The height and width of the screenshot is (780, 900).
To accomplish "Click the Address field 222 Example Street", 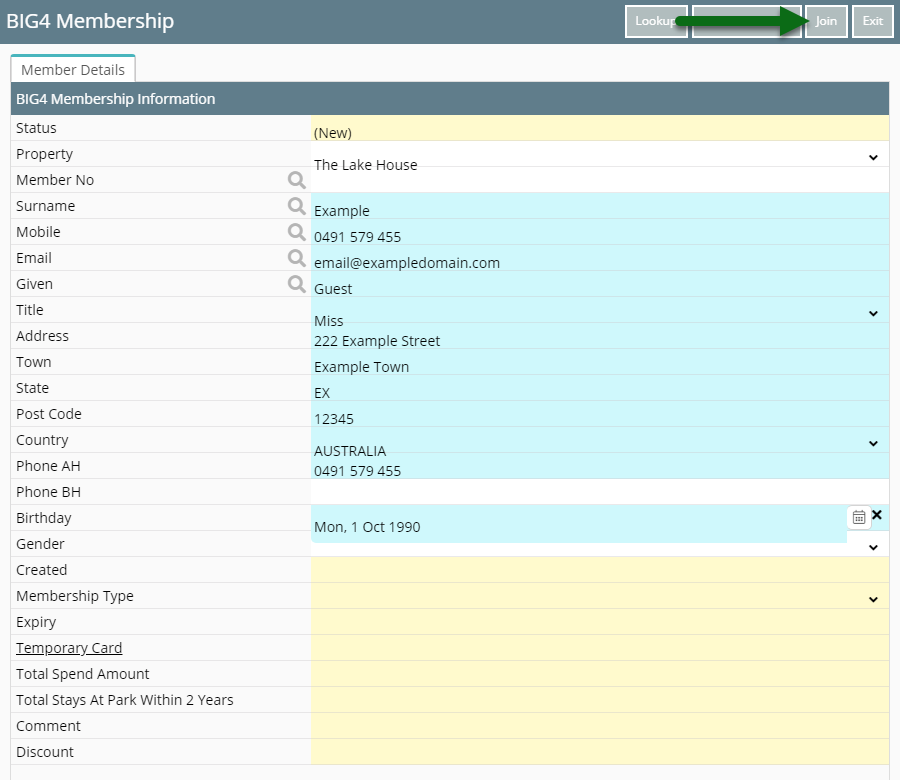I will [x=600, y=336].
